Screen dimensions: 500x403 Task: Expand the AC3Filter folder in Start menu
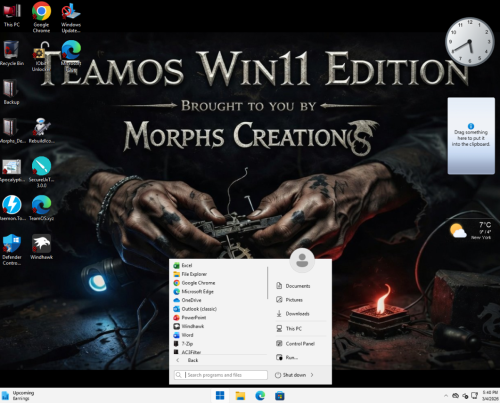click(219, 351)
